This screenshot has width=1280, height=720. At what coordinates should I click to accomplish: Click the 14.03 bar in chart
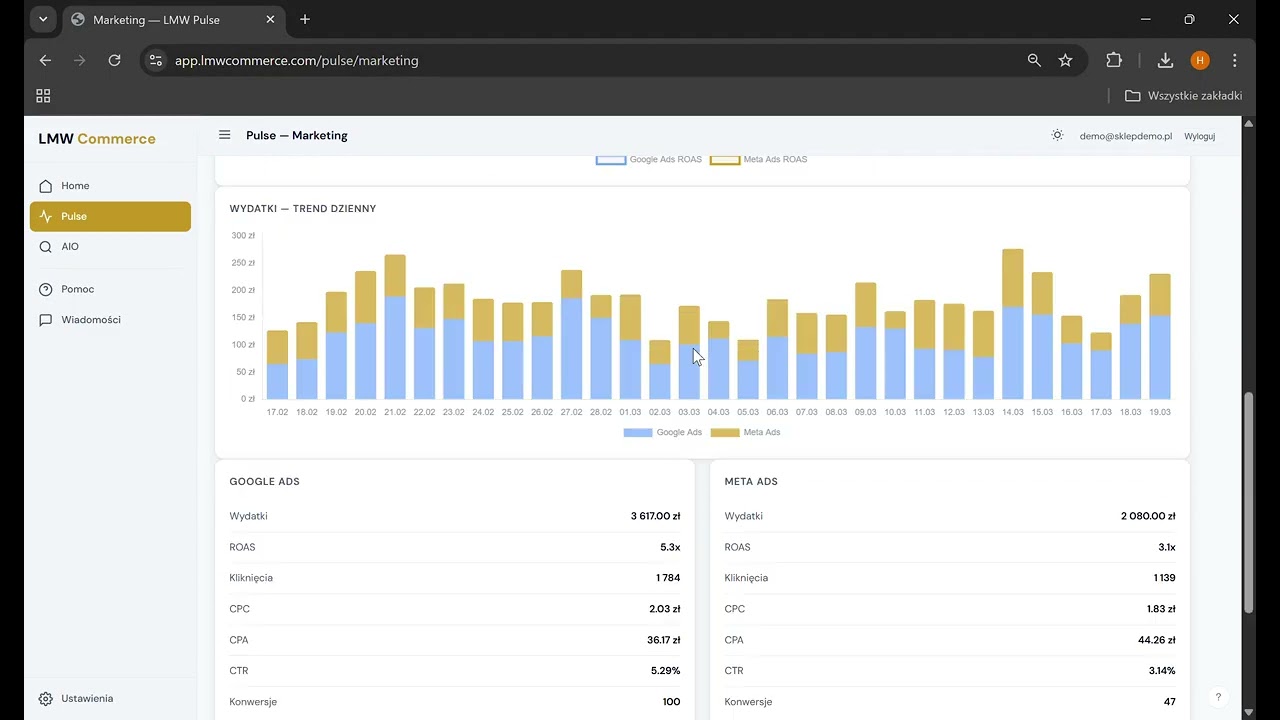[1013, 324]
